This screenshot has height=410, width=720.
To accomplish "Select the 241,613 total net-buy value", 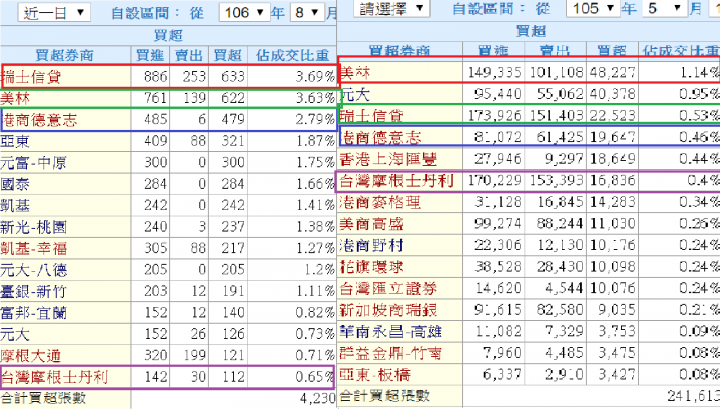I will point(693,396).
